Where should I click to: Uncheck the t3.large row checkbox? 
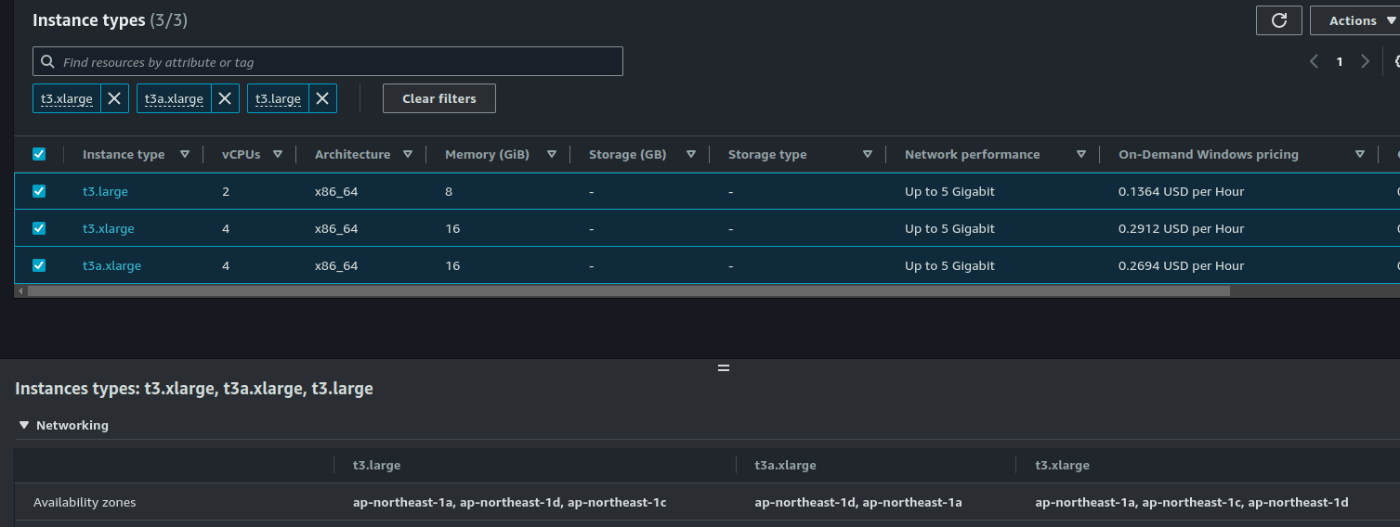pos(39,191)
